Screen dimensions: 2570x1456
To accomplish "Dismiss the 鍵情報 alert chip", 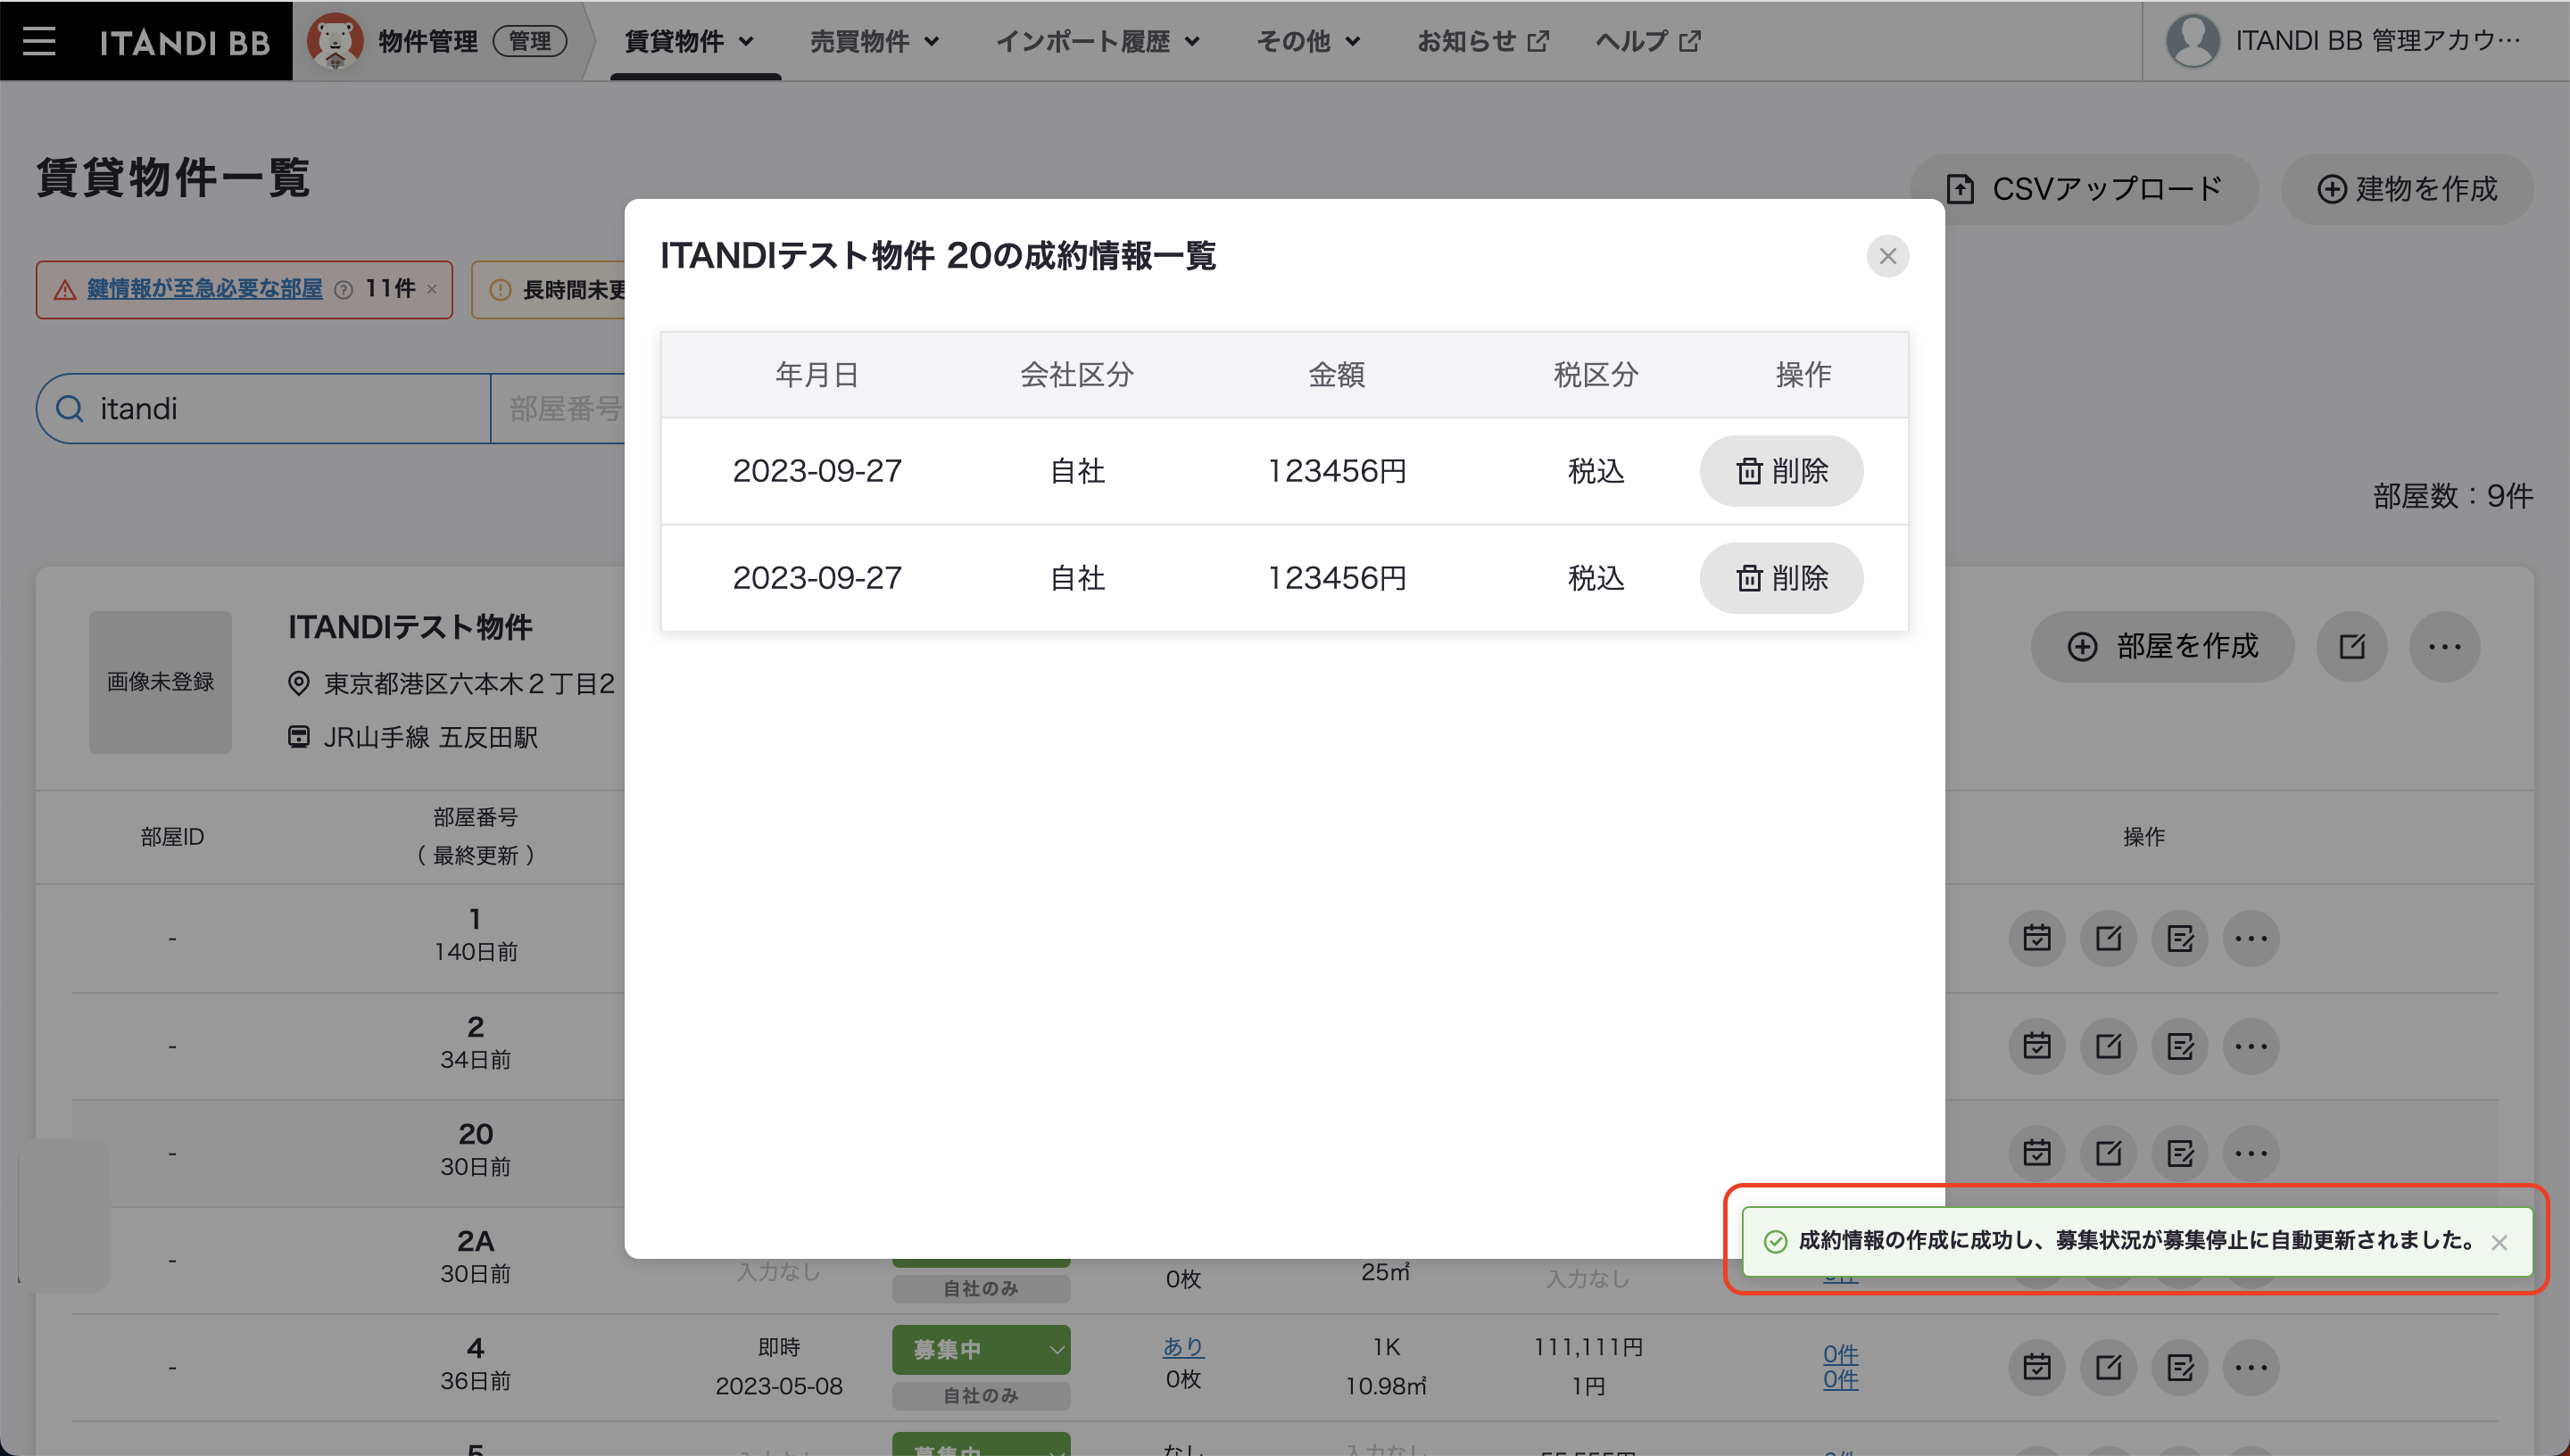I will 432,289.
